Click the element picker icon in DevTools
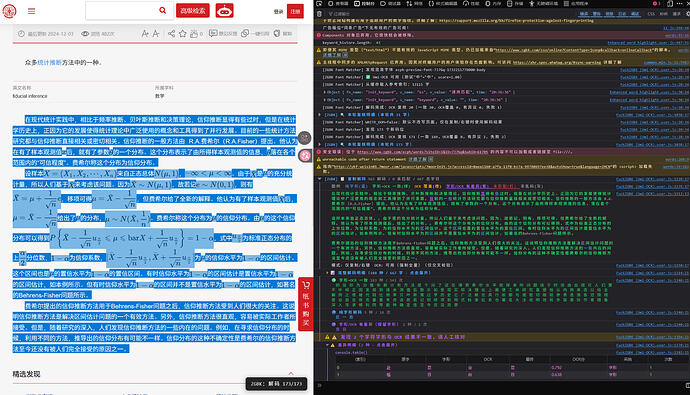The image size is (690, 395). (319, 4)
